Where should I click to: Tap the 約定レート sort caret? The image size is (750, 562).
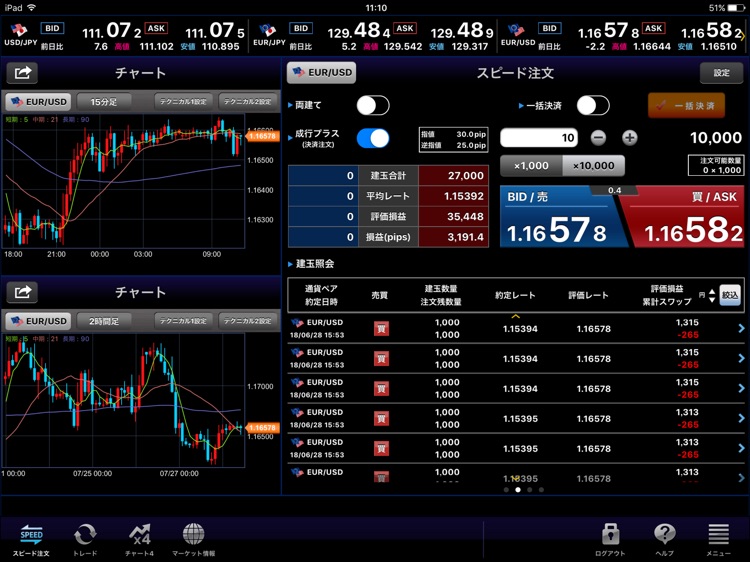pos(516,317)
